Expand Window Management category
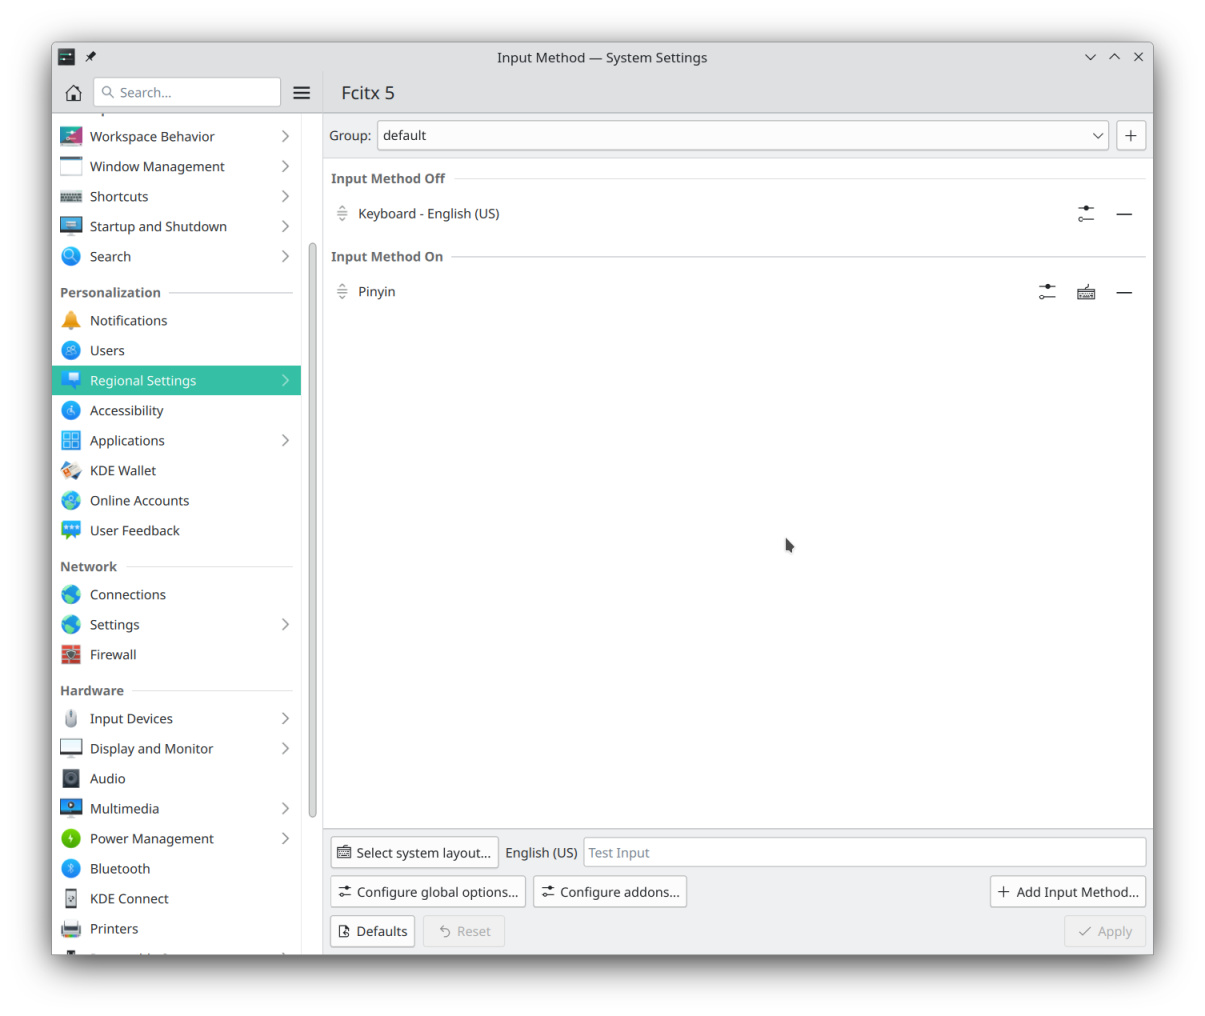The image size is (1205, 1016). coord(176,167)
